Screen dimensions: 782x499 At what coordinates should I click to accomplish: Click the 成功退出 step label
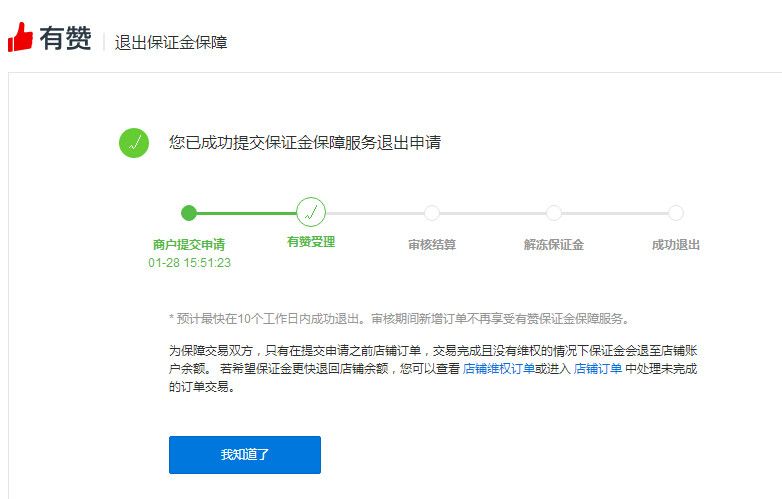coord(676,244)
